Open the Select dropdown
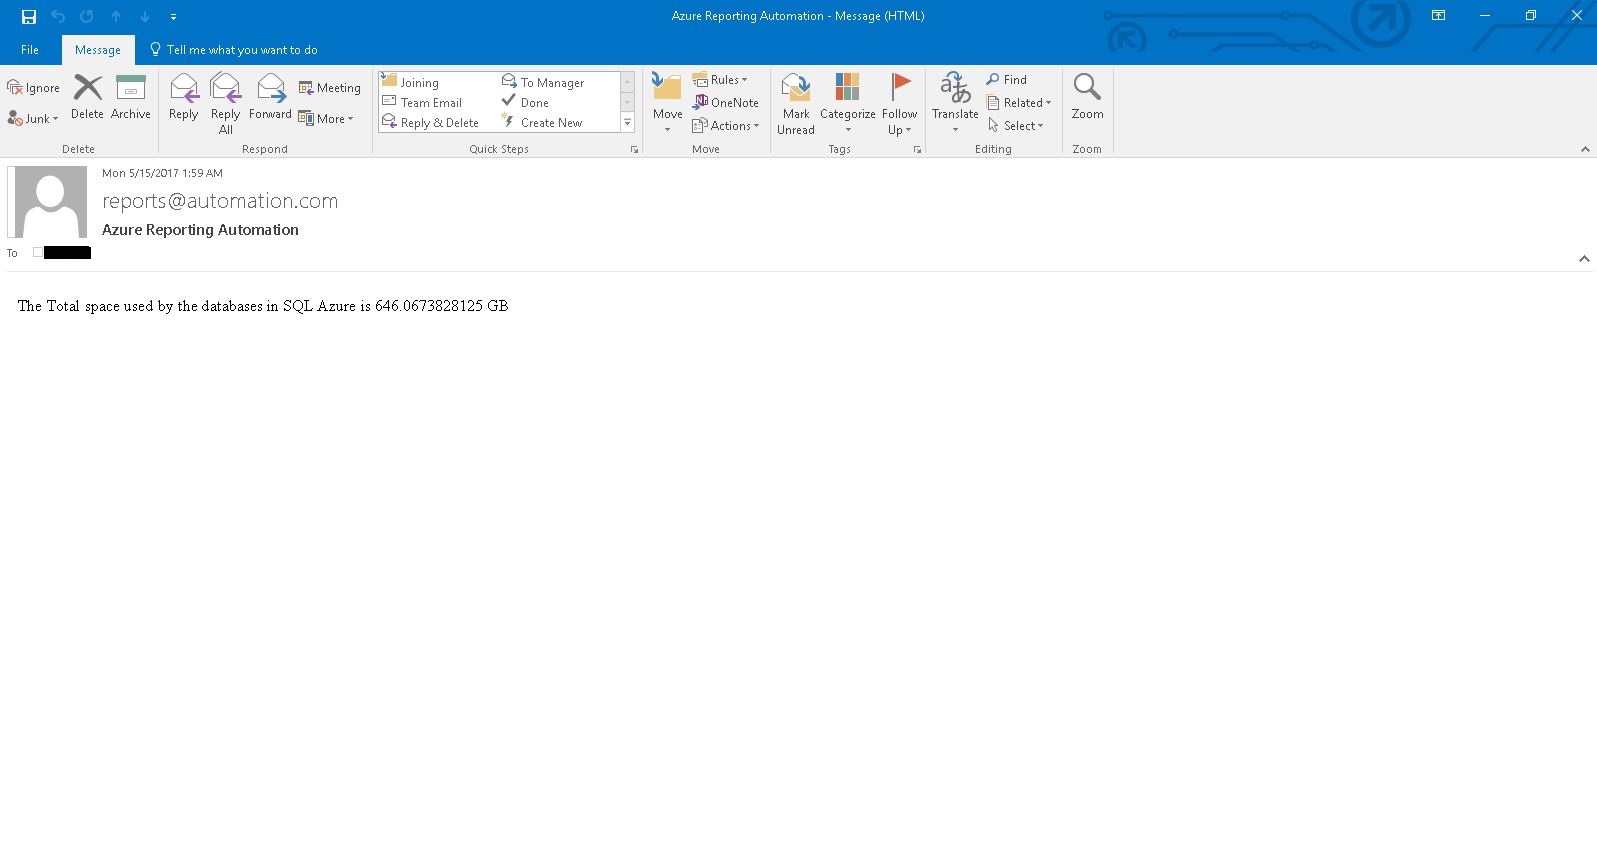This screenshot has height=855, width=1597. pos(1016,125)
